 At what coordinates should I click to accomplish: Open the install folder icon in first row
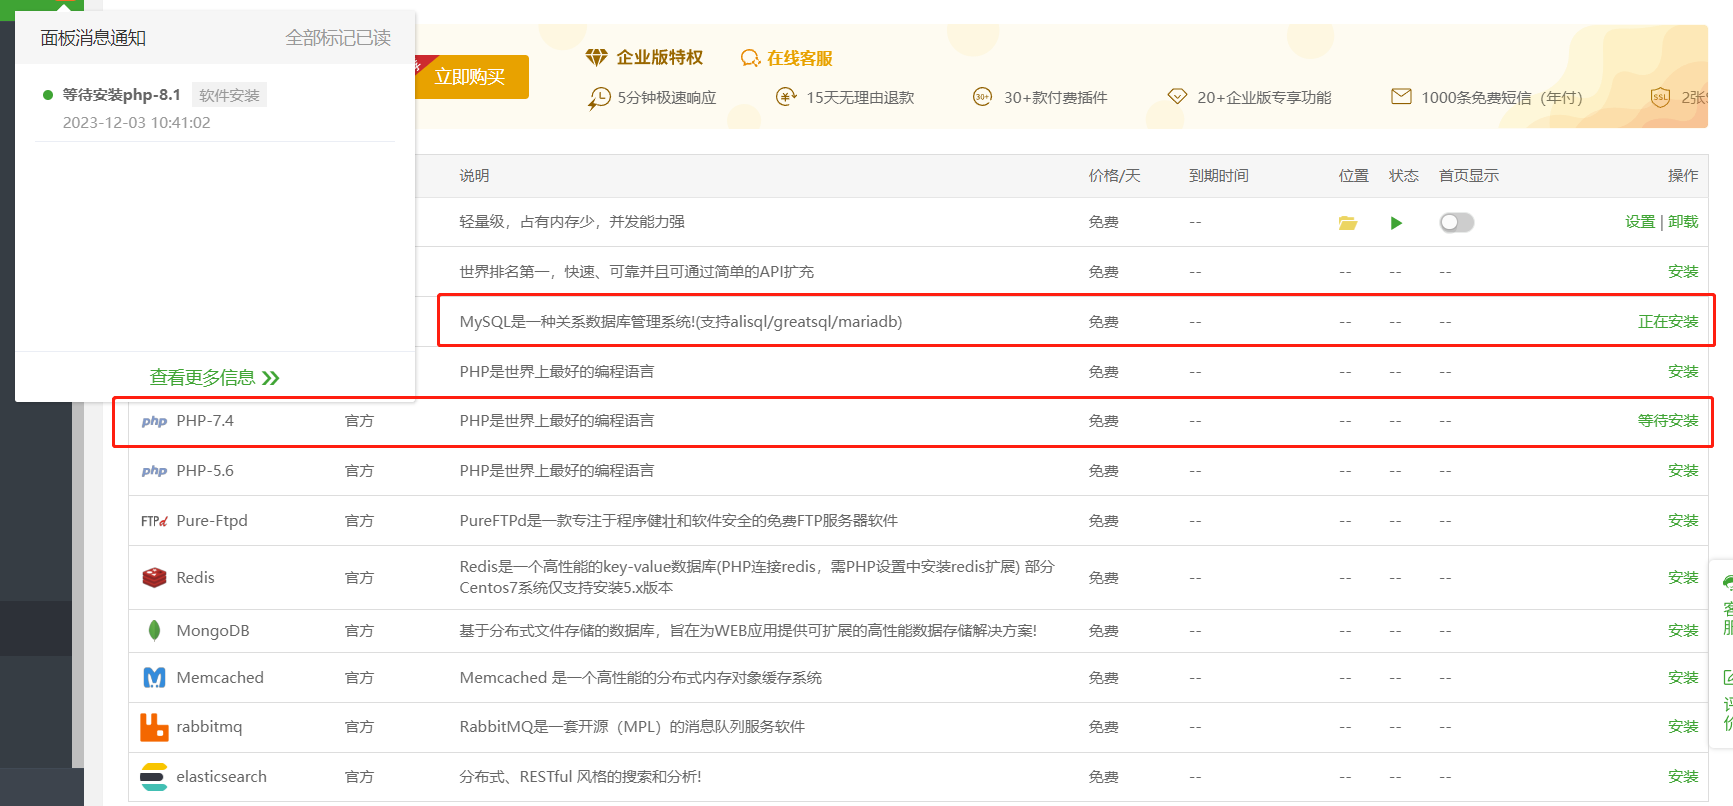click(1348, 223)
